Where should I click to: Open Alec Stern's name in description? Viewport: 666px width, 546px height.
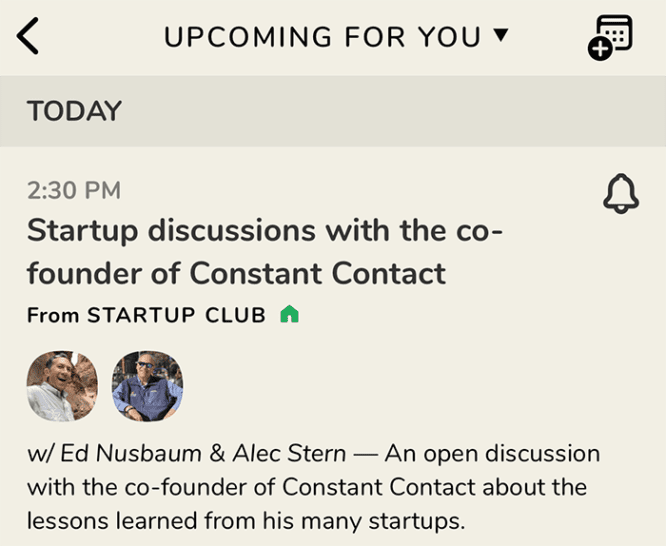[289, 453]
